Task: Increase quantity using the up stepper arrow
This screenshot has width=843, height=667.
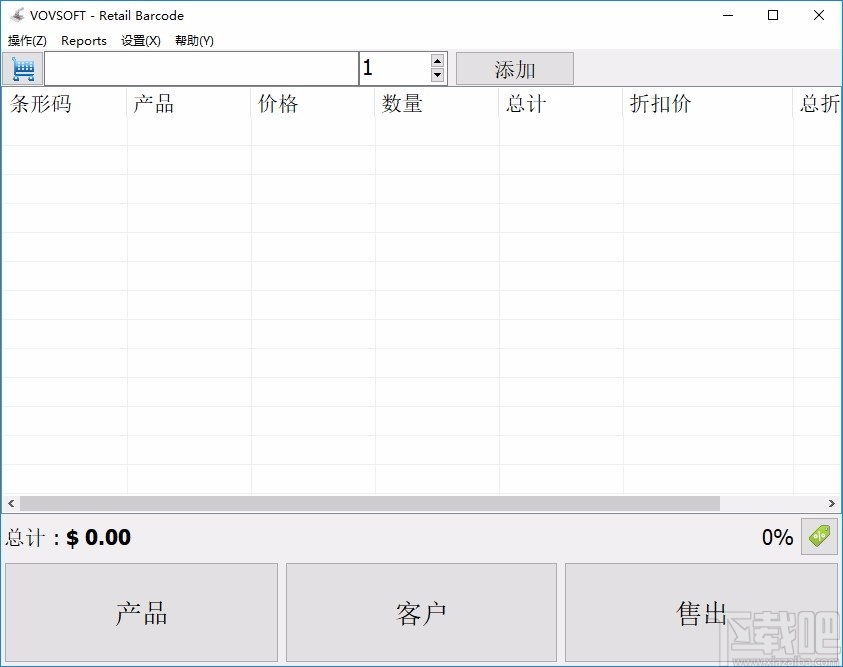Action: click(437, 61)
